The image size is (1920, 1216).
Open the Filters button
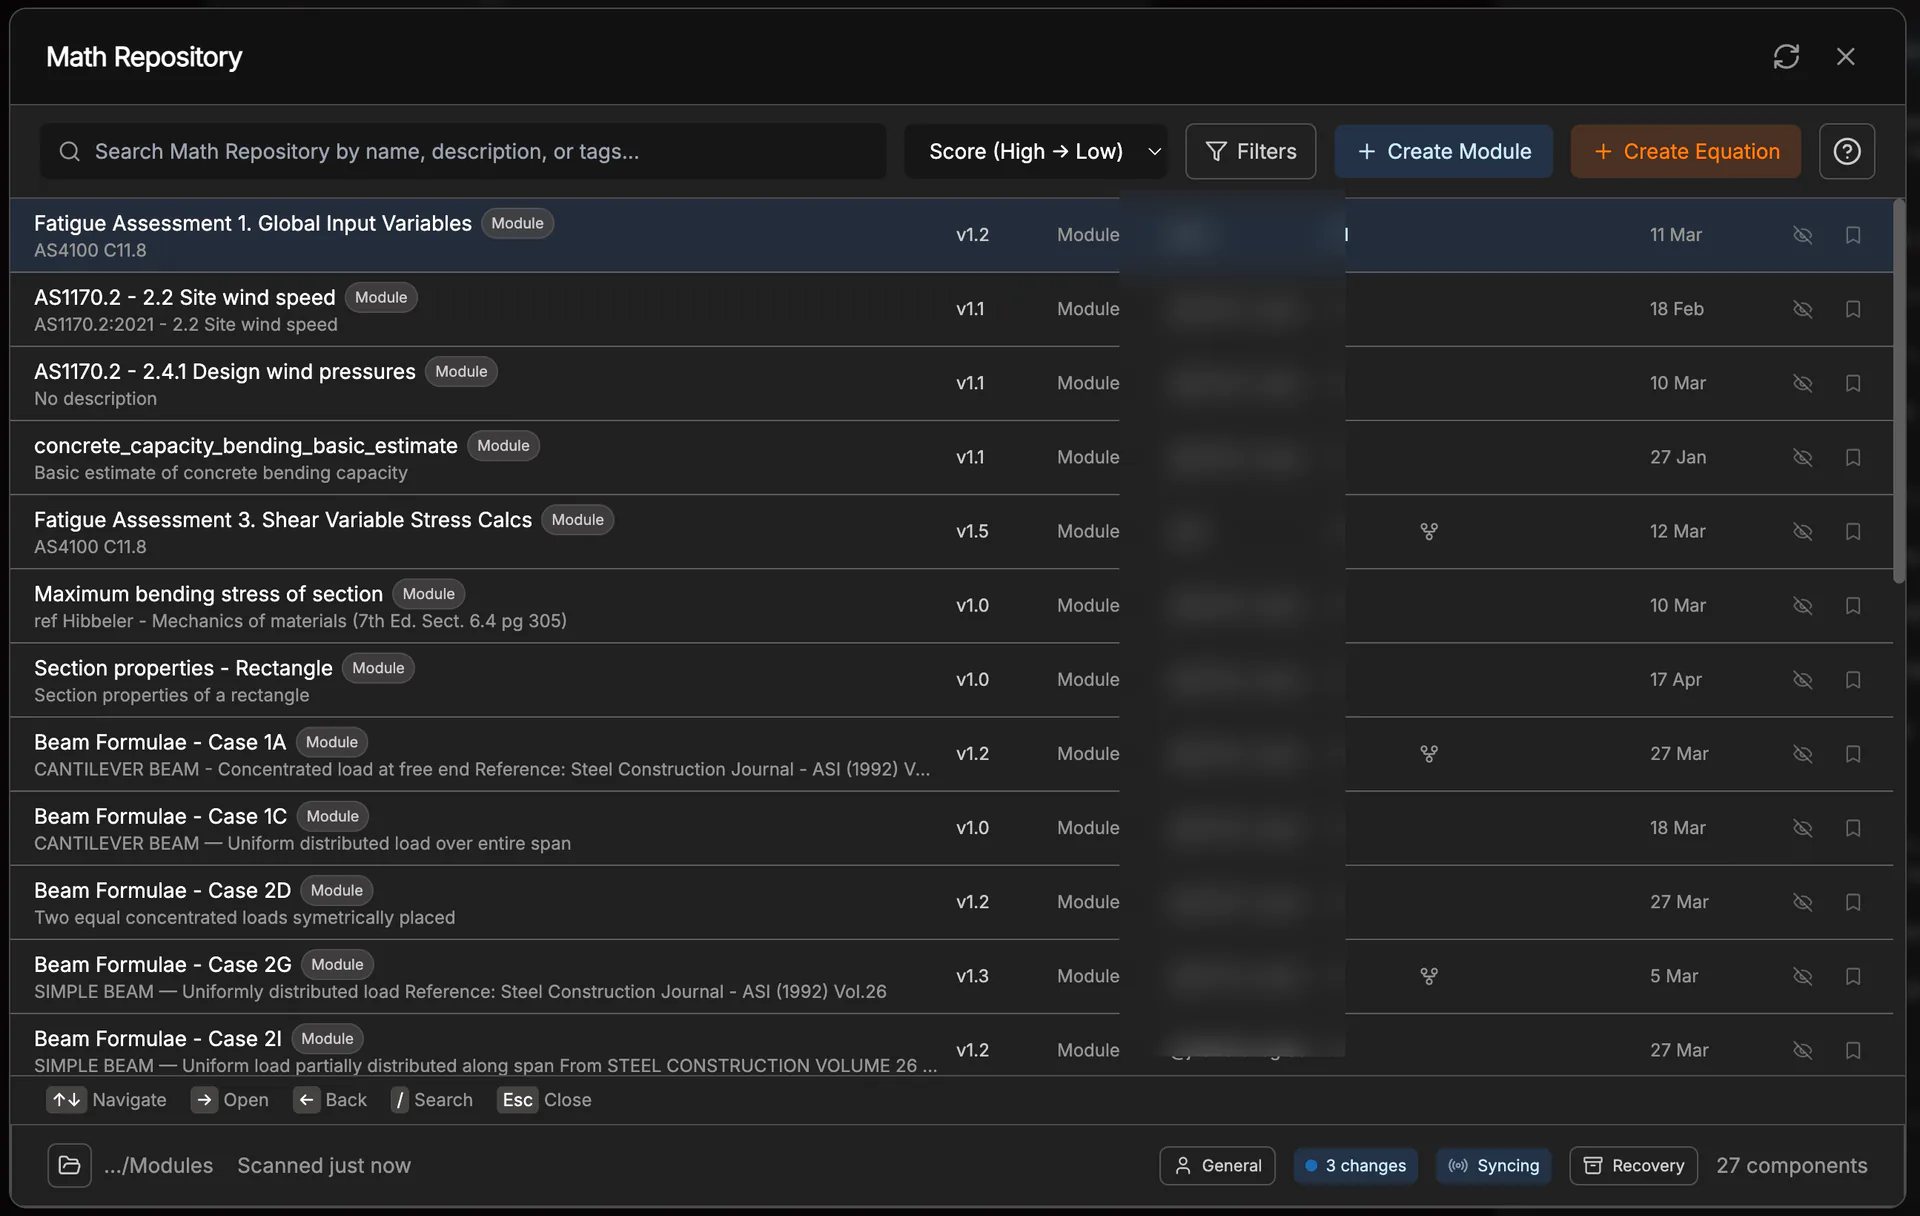tap(1251, 151)
